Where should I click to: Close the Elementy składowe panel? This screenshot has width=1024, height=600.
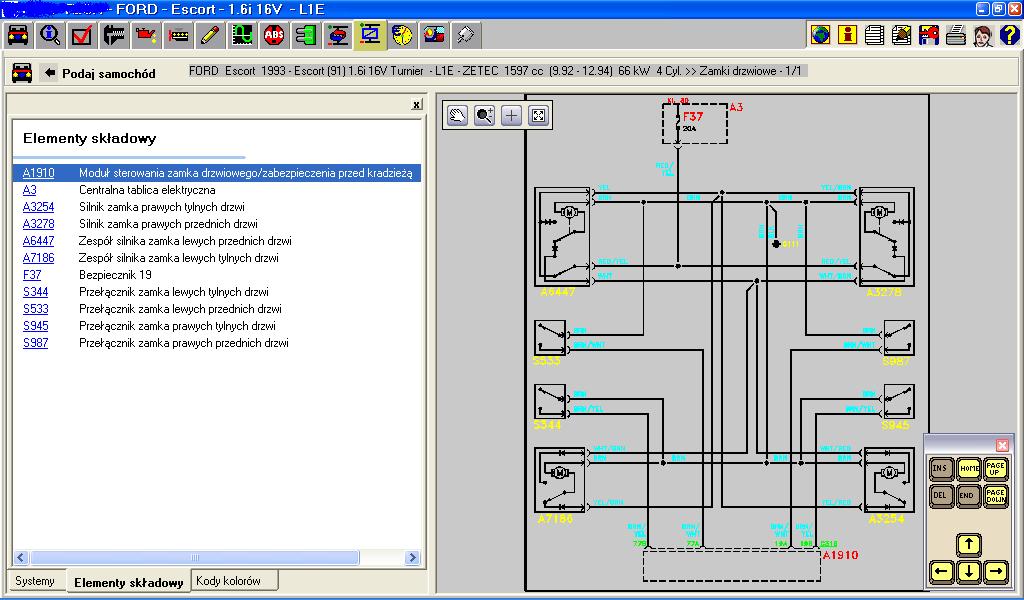coord(417,104)
